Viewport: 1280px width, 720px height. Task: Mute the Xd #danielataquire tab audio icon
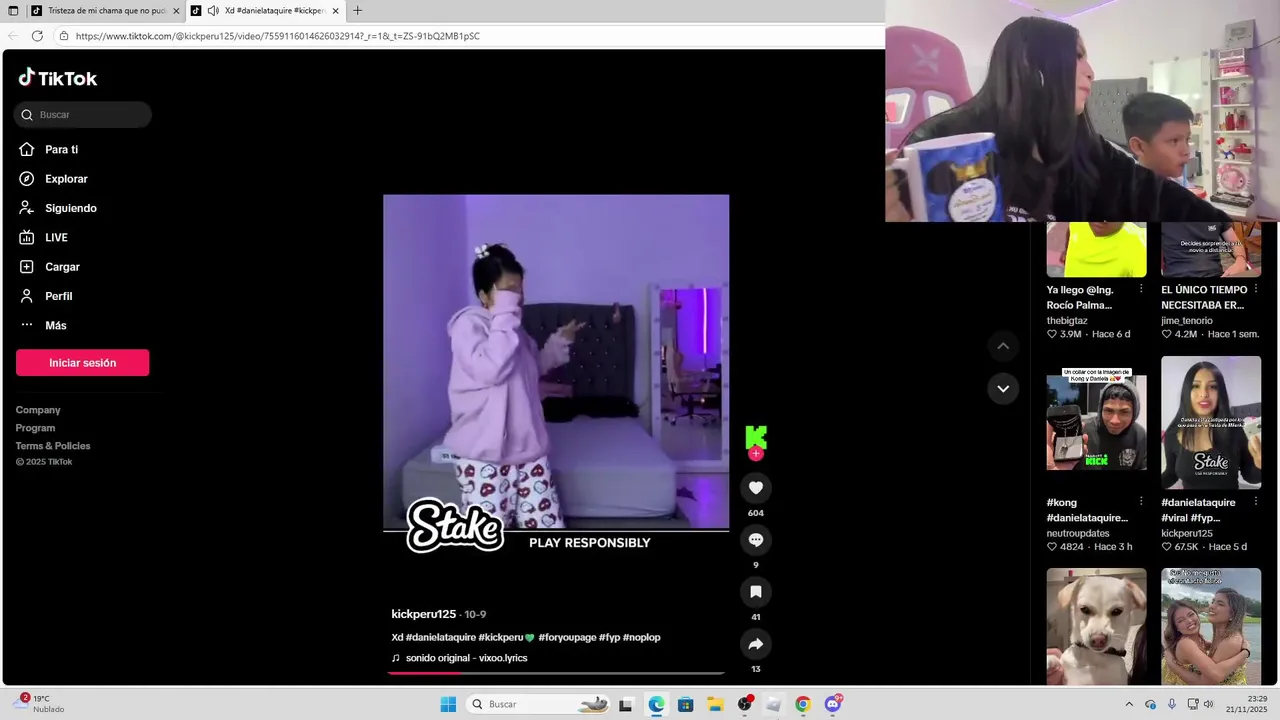pyautogui.click(x=213, y=11)
